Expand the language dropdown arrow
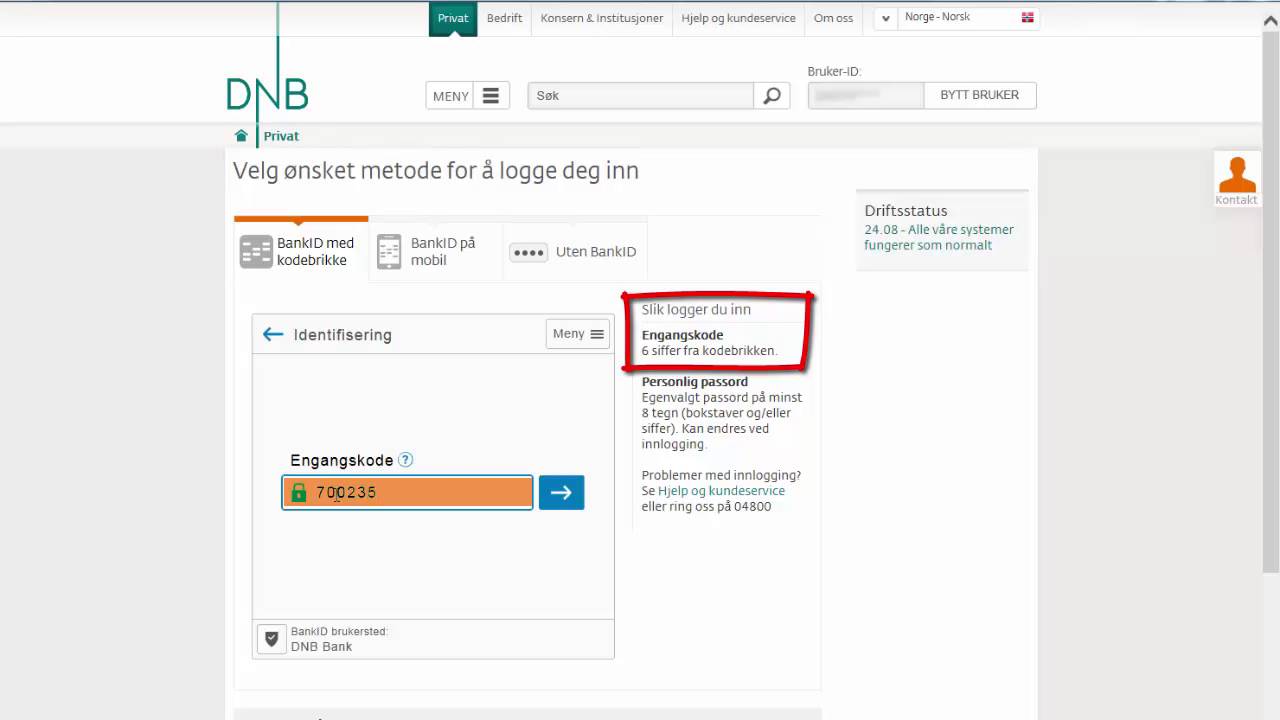 pyautogui.click(x=885, y=18)
